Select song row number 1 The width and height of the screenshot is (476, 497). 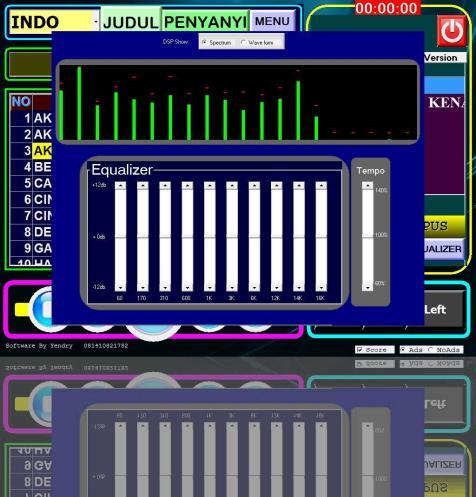pyautogui.click(x=32, y=118)
